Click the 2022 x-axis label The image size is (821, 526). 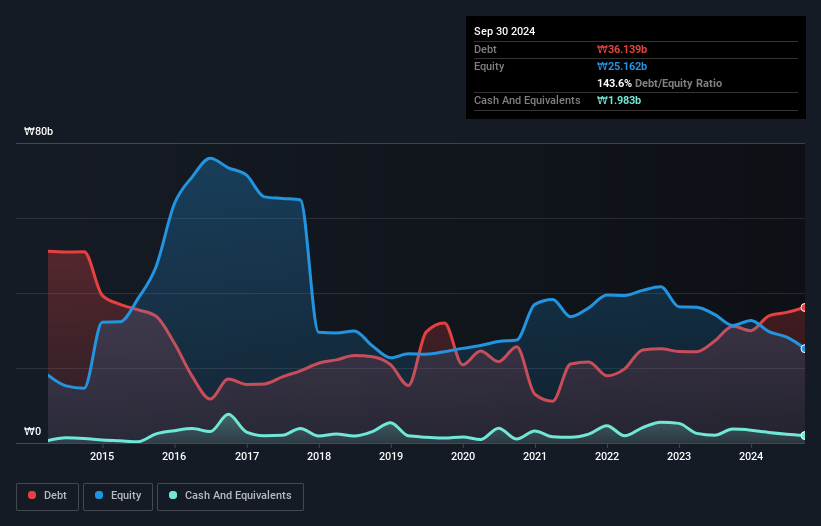pyautogui.click(x=607, y=456)
